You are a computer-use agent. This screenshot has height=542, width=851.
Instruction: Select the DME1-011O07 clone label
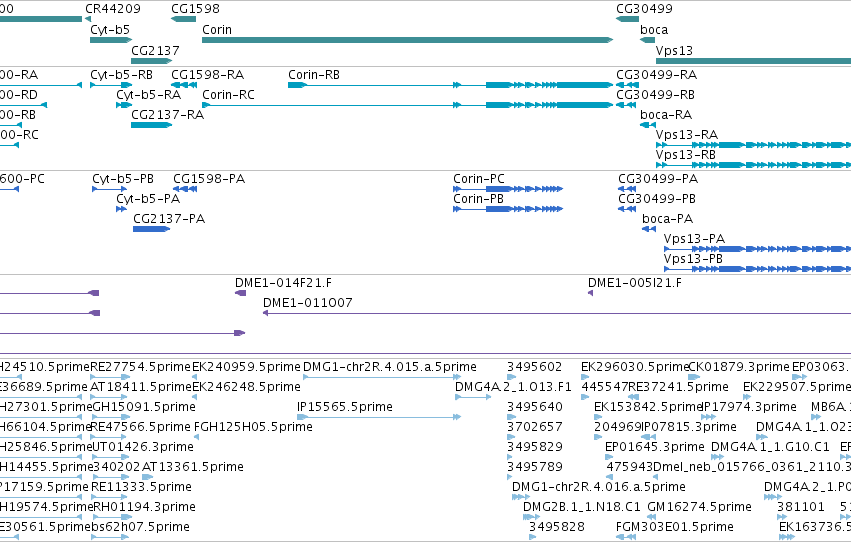click(x=308, y=303)
